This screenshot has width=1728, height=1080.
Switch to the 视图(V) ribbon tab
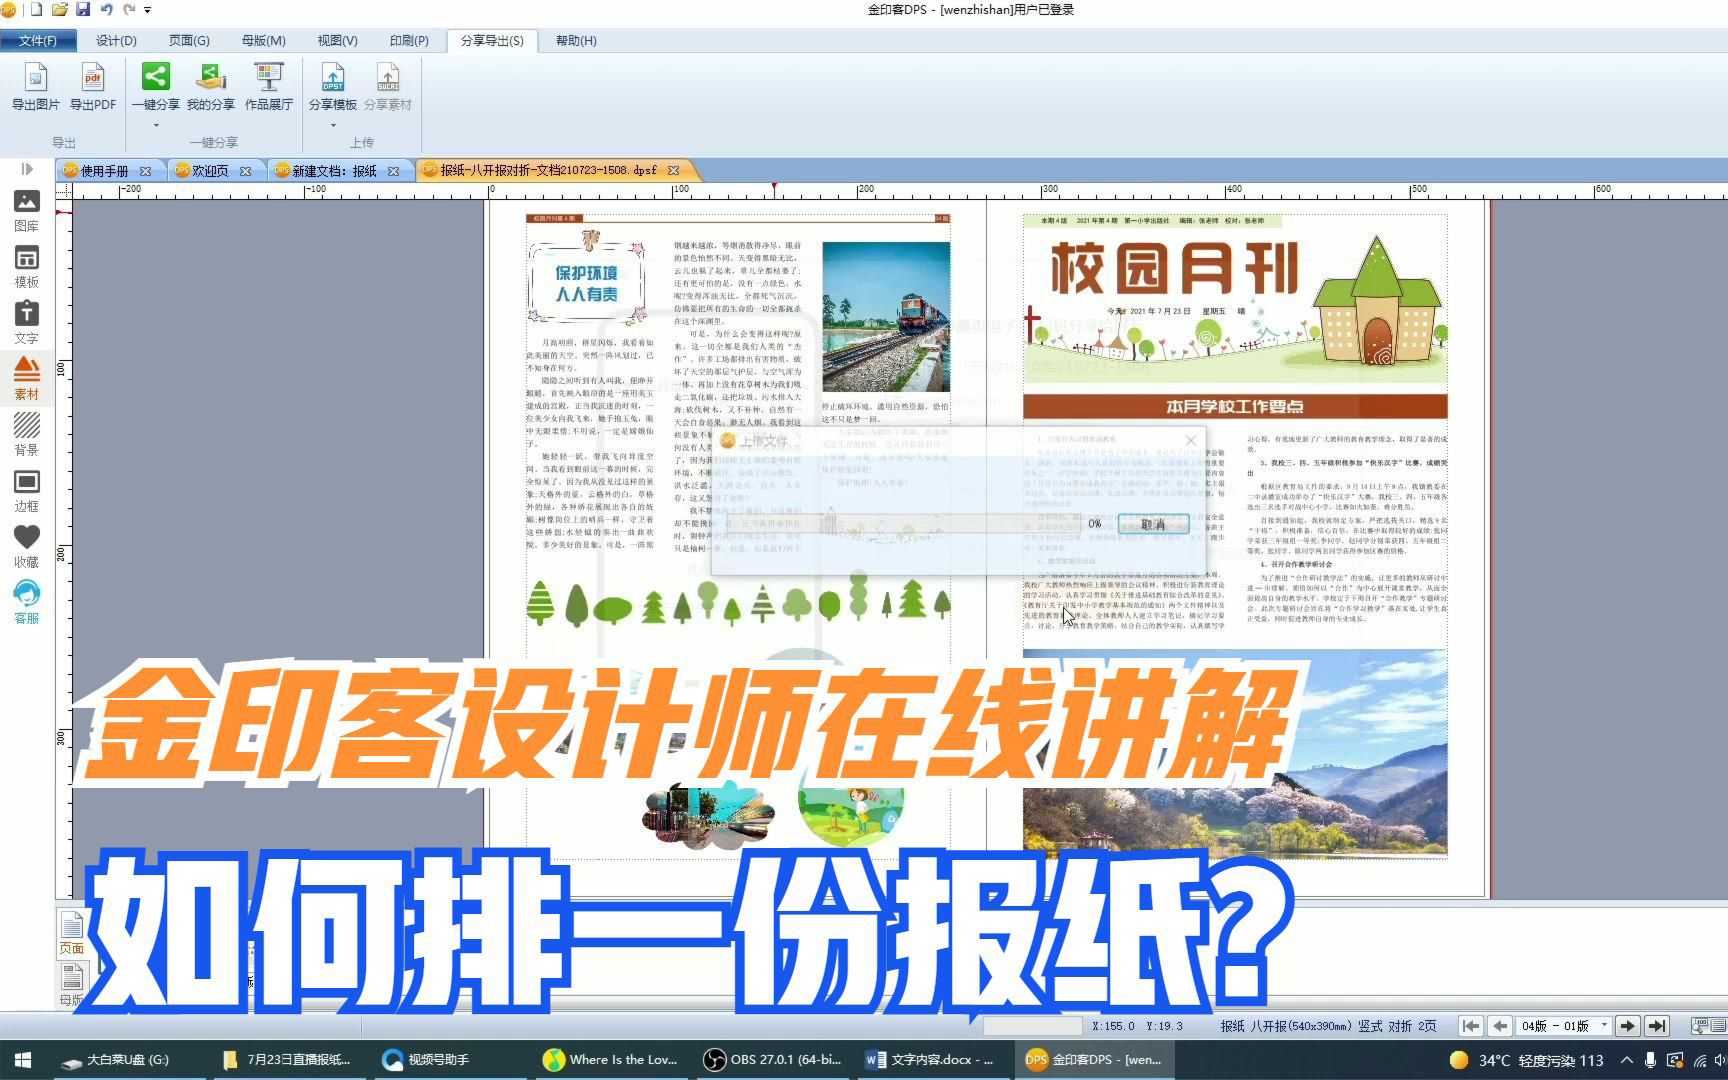[337, 40]
